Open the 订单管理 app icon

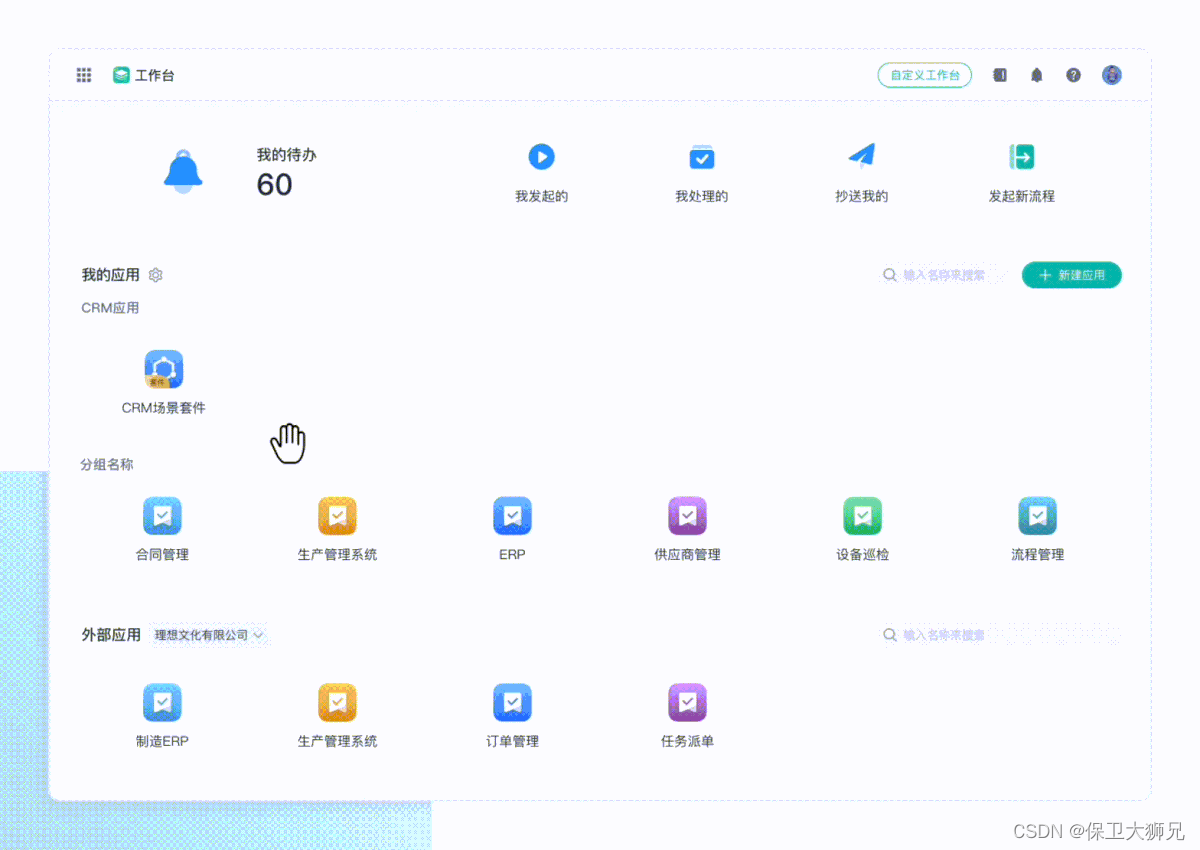(512, 703)
